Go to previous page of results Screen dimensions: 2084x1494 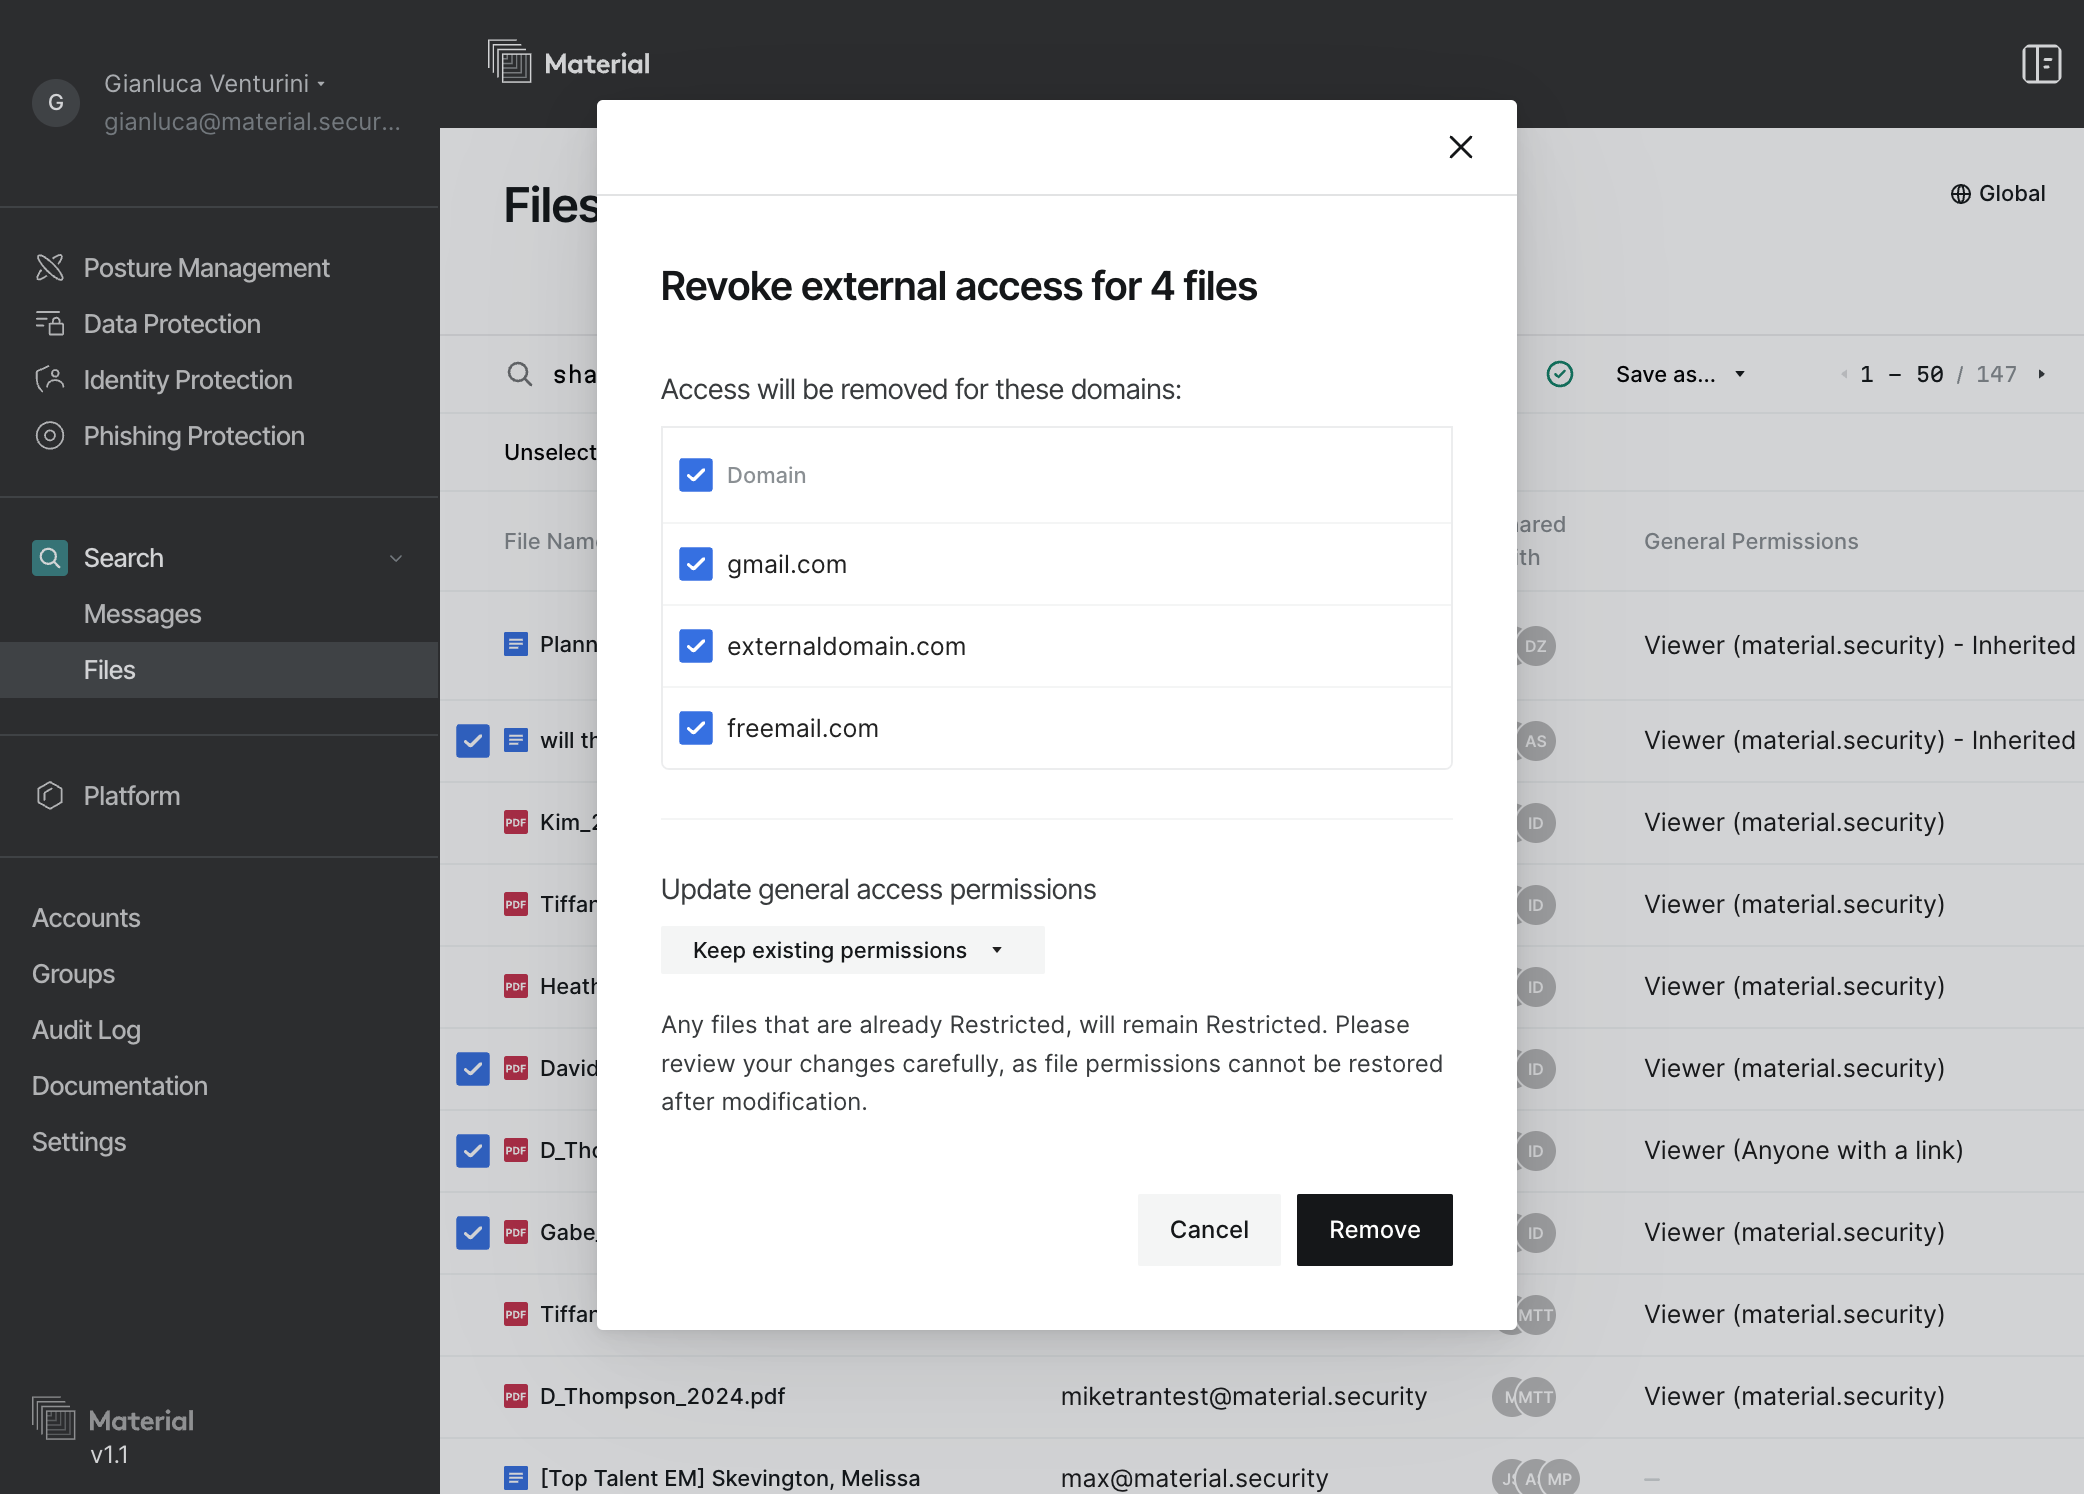pos(1843,374)
